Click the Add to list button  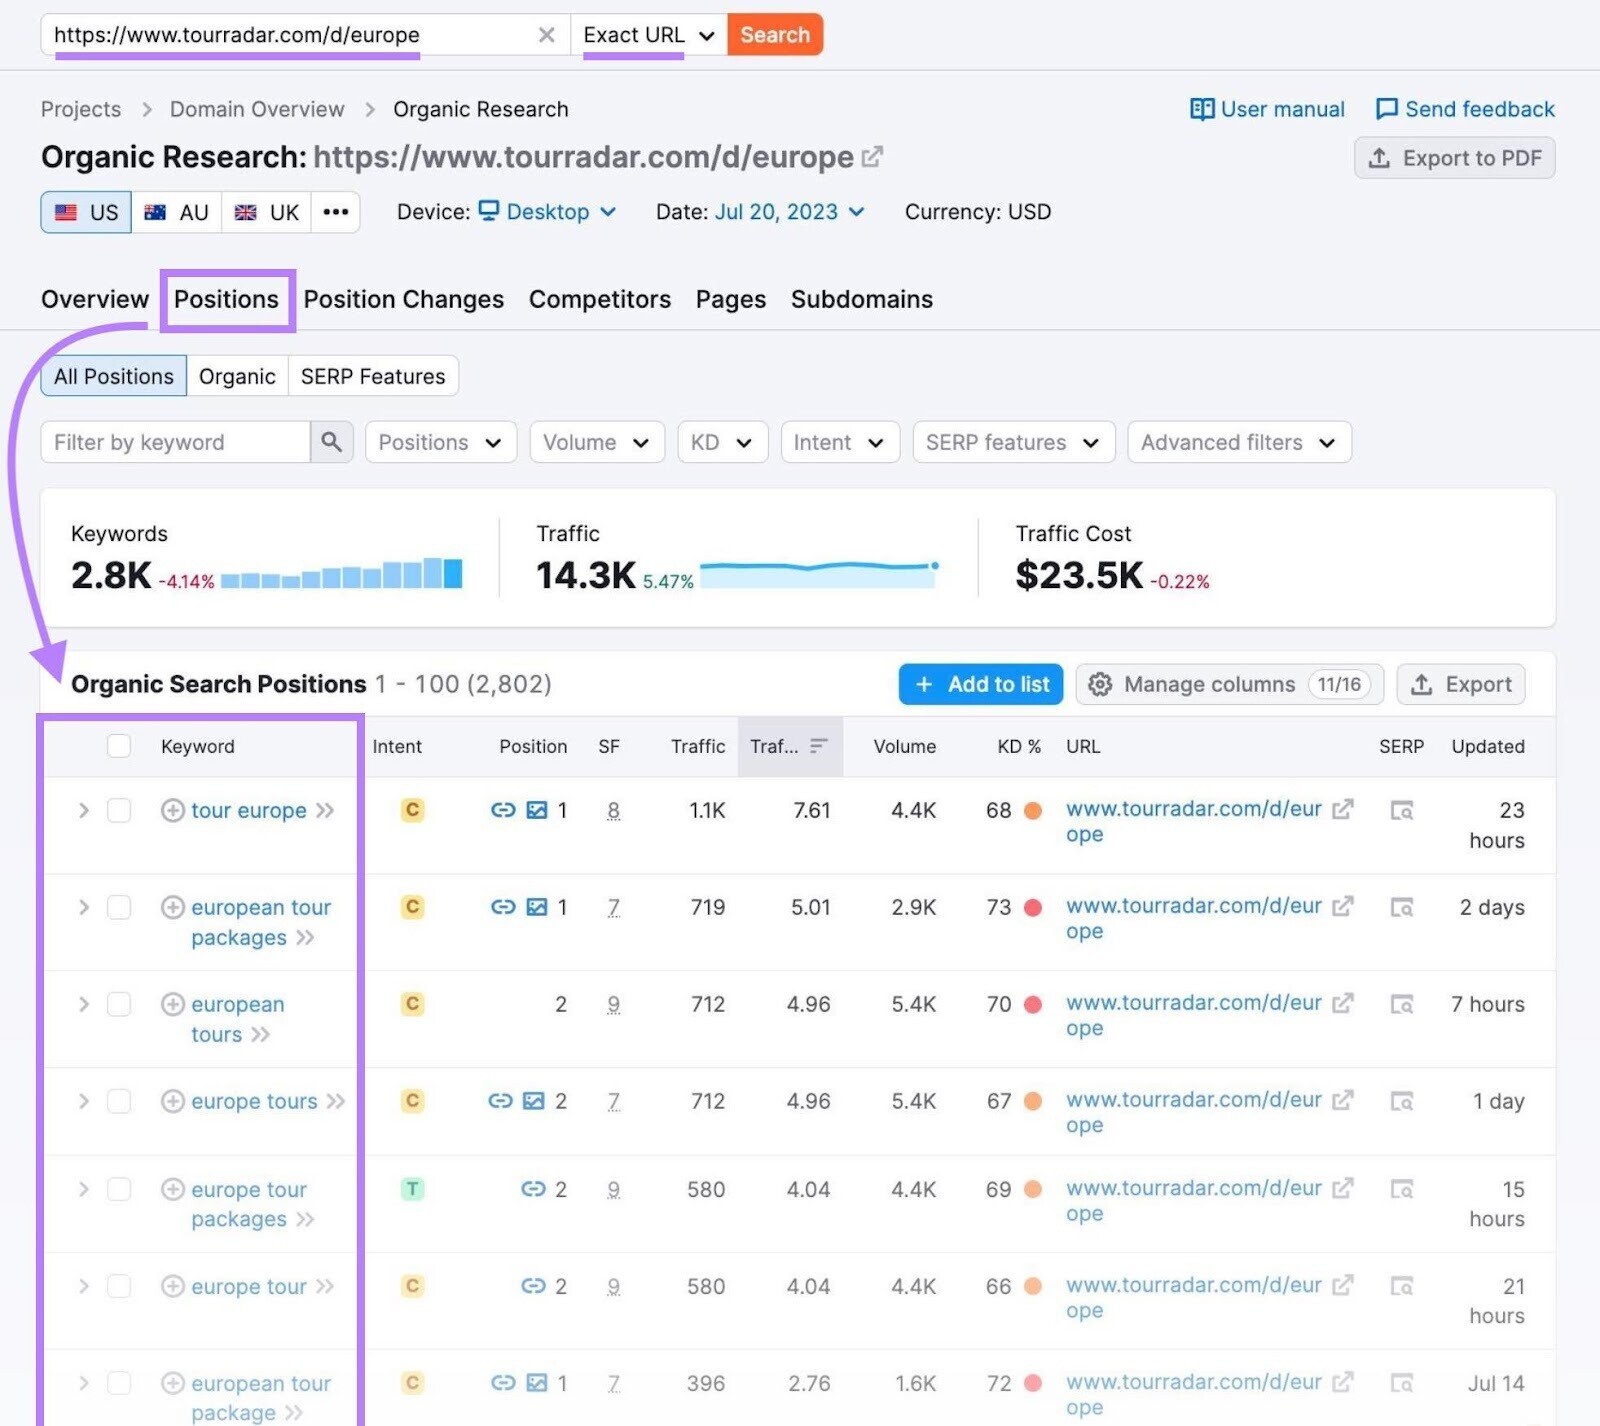point(981,684)
